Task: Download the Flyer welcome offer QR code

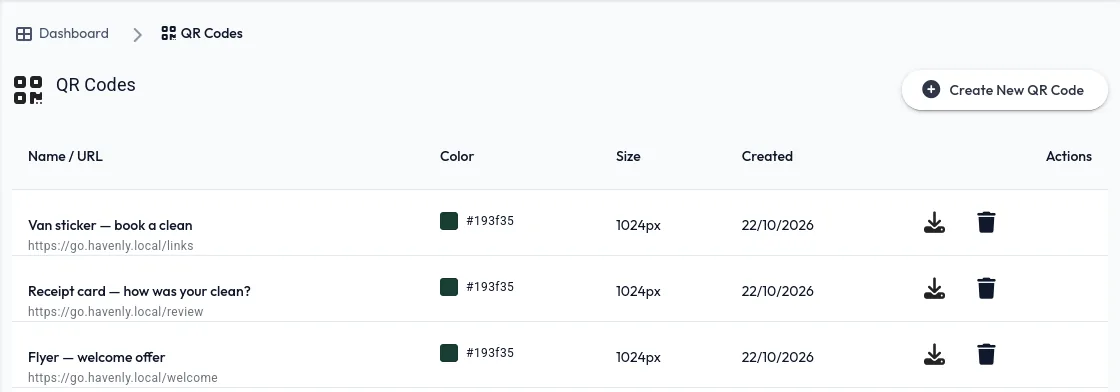Action: pyautogui.click(x=934, y=354)
